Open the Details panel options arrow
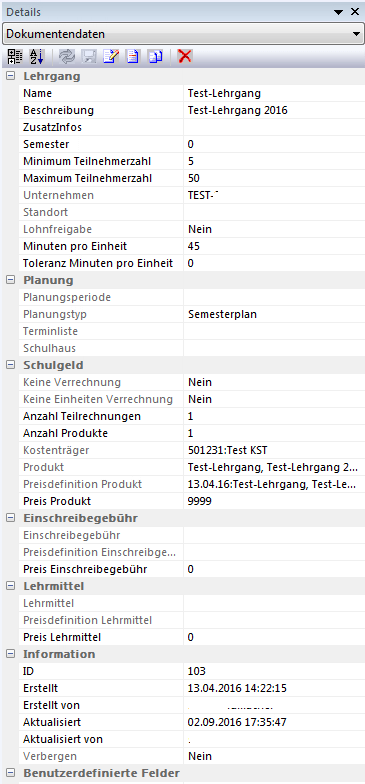Viewport: 365px width, 784px height. pyautogui.click(x=338, y=12)
